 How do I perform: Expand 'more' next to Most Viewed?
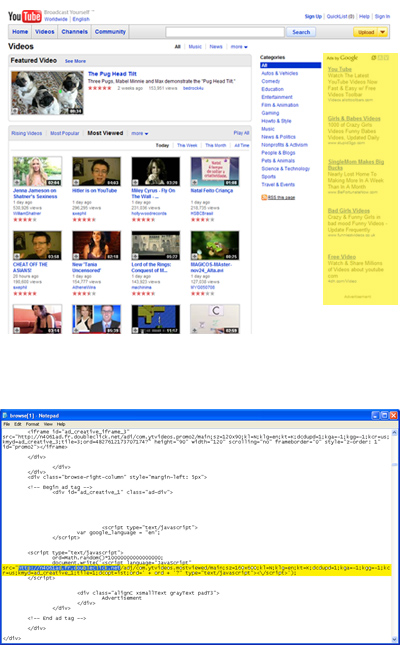click(140, 133)
